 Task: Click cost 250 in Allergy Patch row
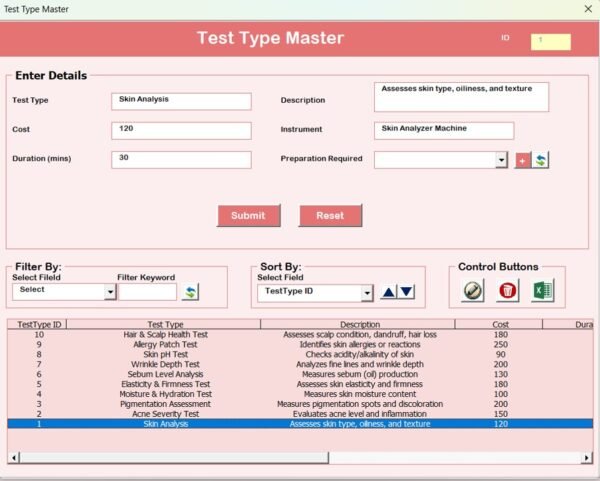tap(501, 344)
